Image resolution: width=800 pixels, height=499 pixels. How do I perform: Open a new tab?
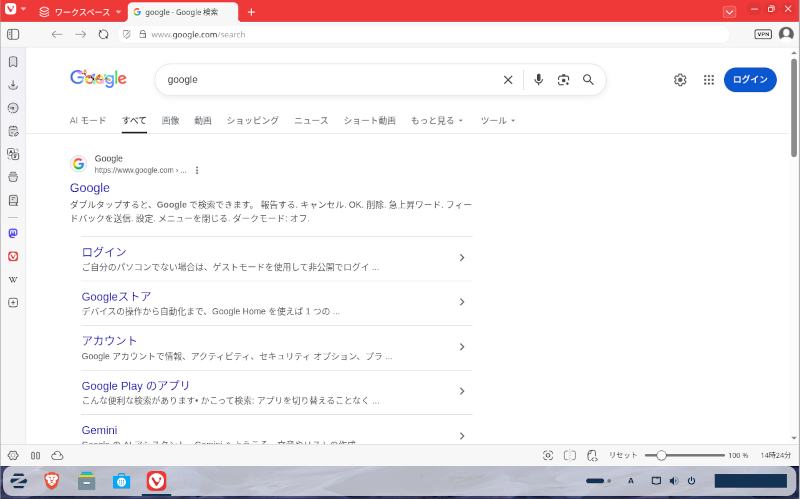coord(251,12)
